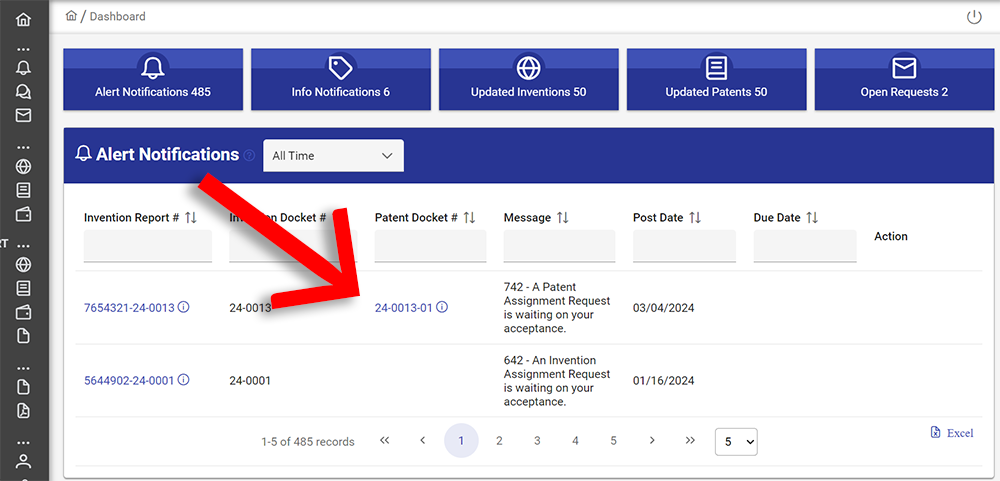Go to page 3 of records

(x=538, y=441)
